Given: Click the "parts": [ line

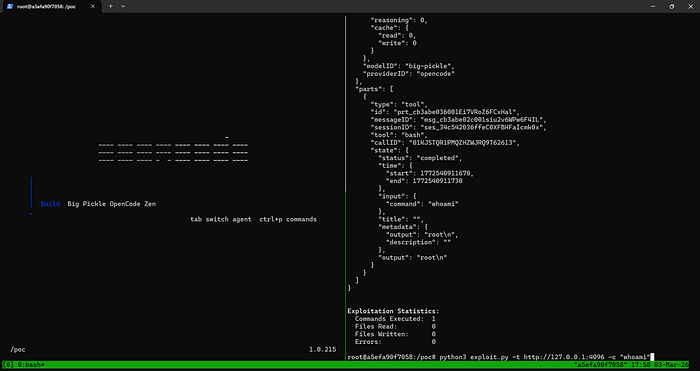Looking at the screenshot, I should pos(374,89).
